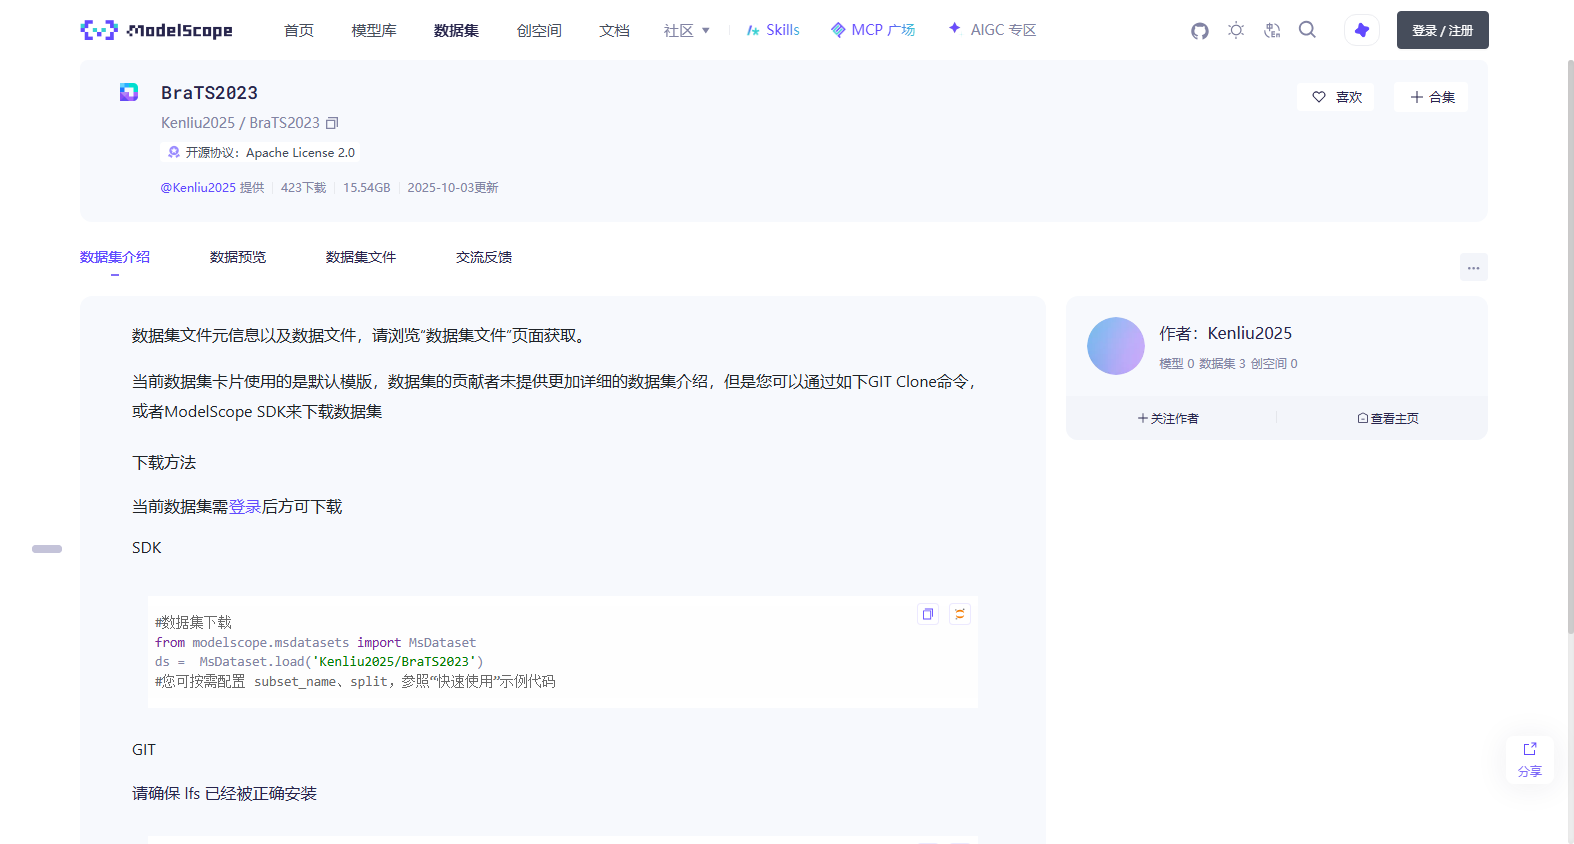Click the purple star assistant icon
Viewport: 1574px width, 844px height.
click(1362, 30)
